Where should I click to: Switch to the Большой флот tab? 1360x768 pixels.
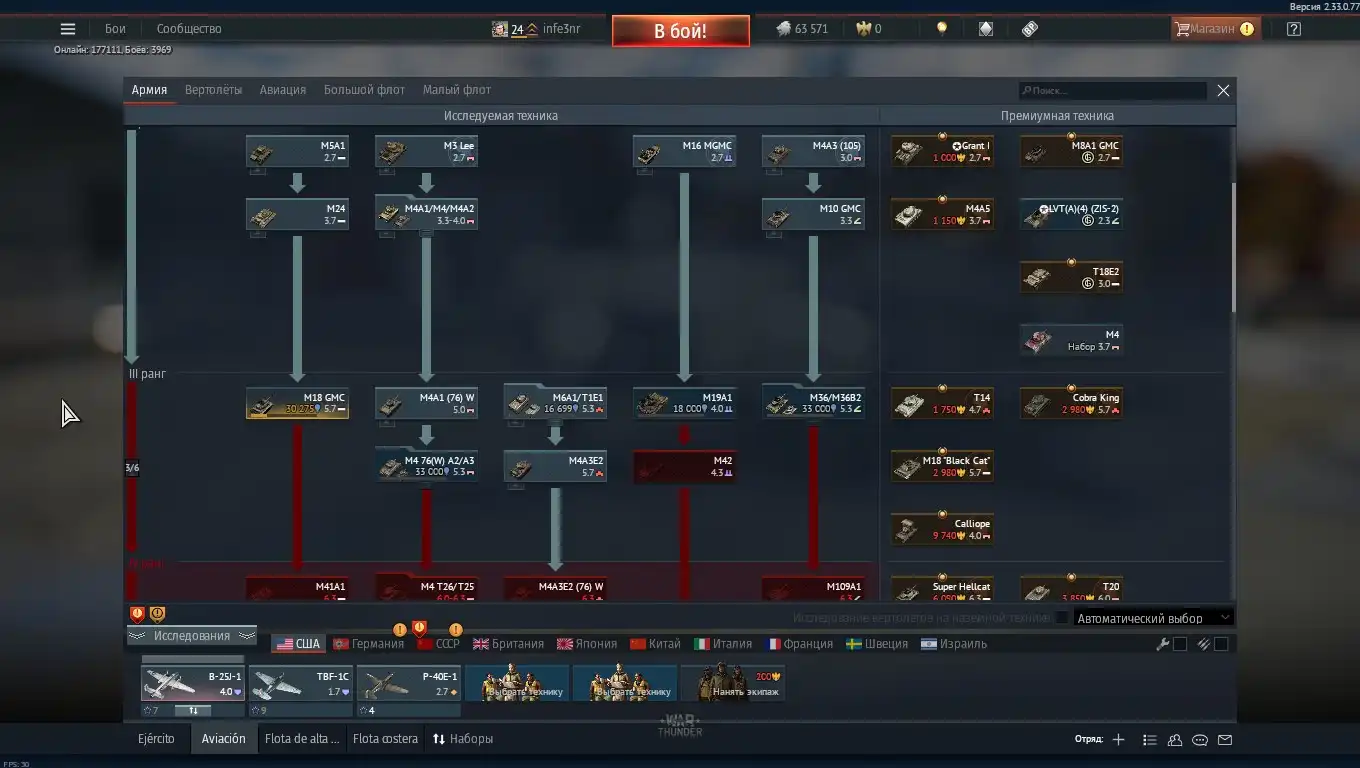pos(364,90)
